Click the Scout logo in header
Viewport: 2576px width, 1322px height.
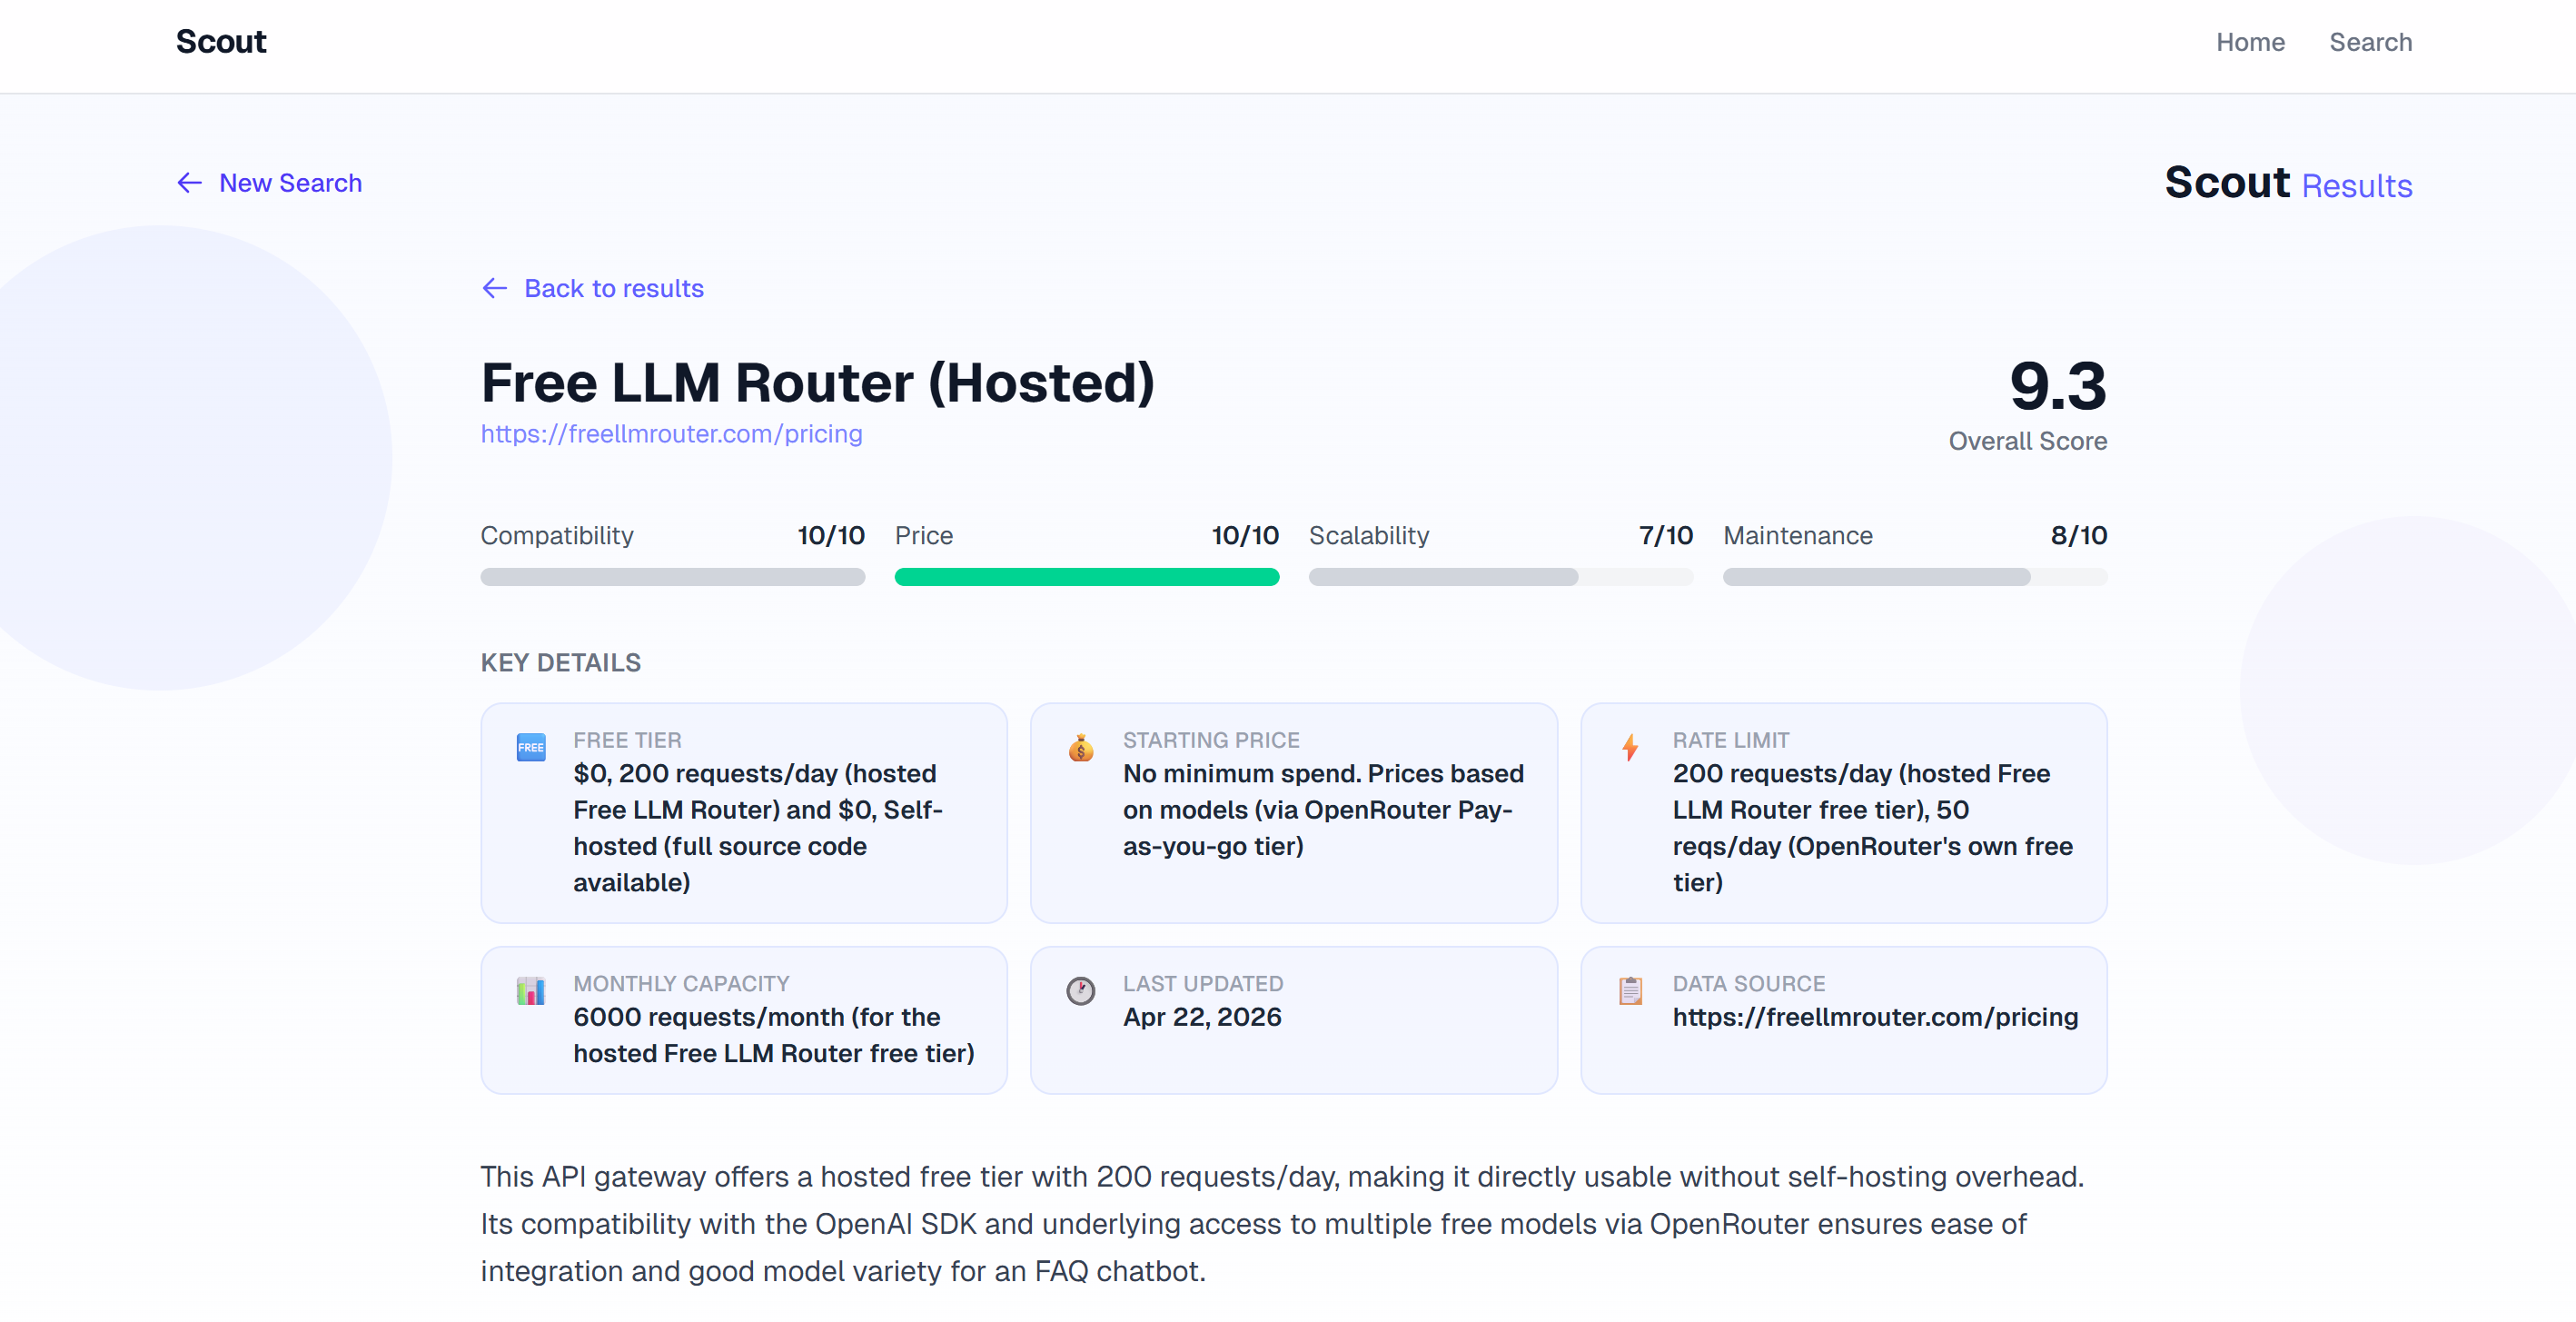tap(221, 42)
